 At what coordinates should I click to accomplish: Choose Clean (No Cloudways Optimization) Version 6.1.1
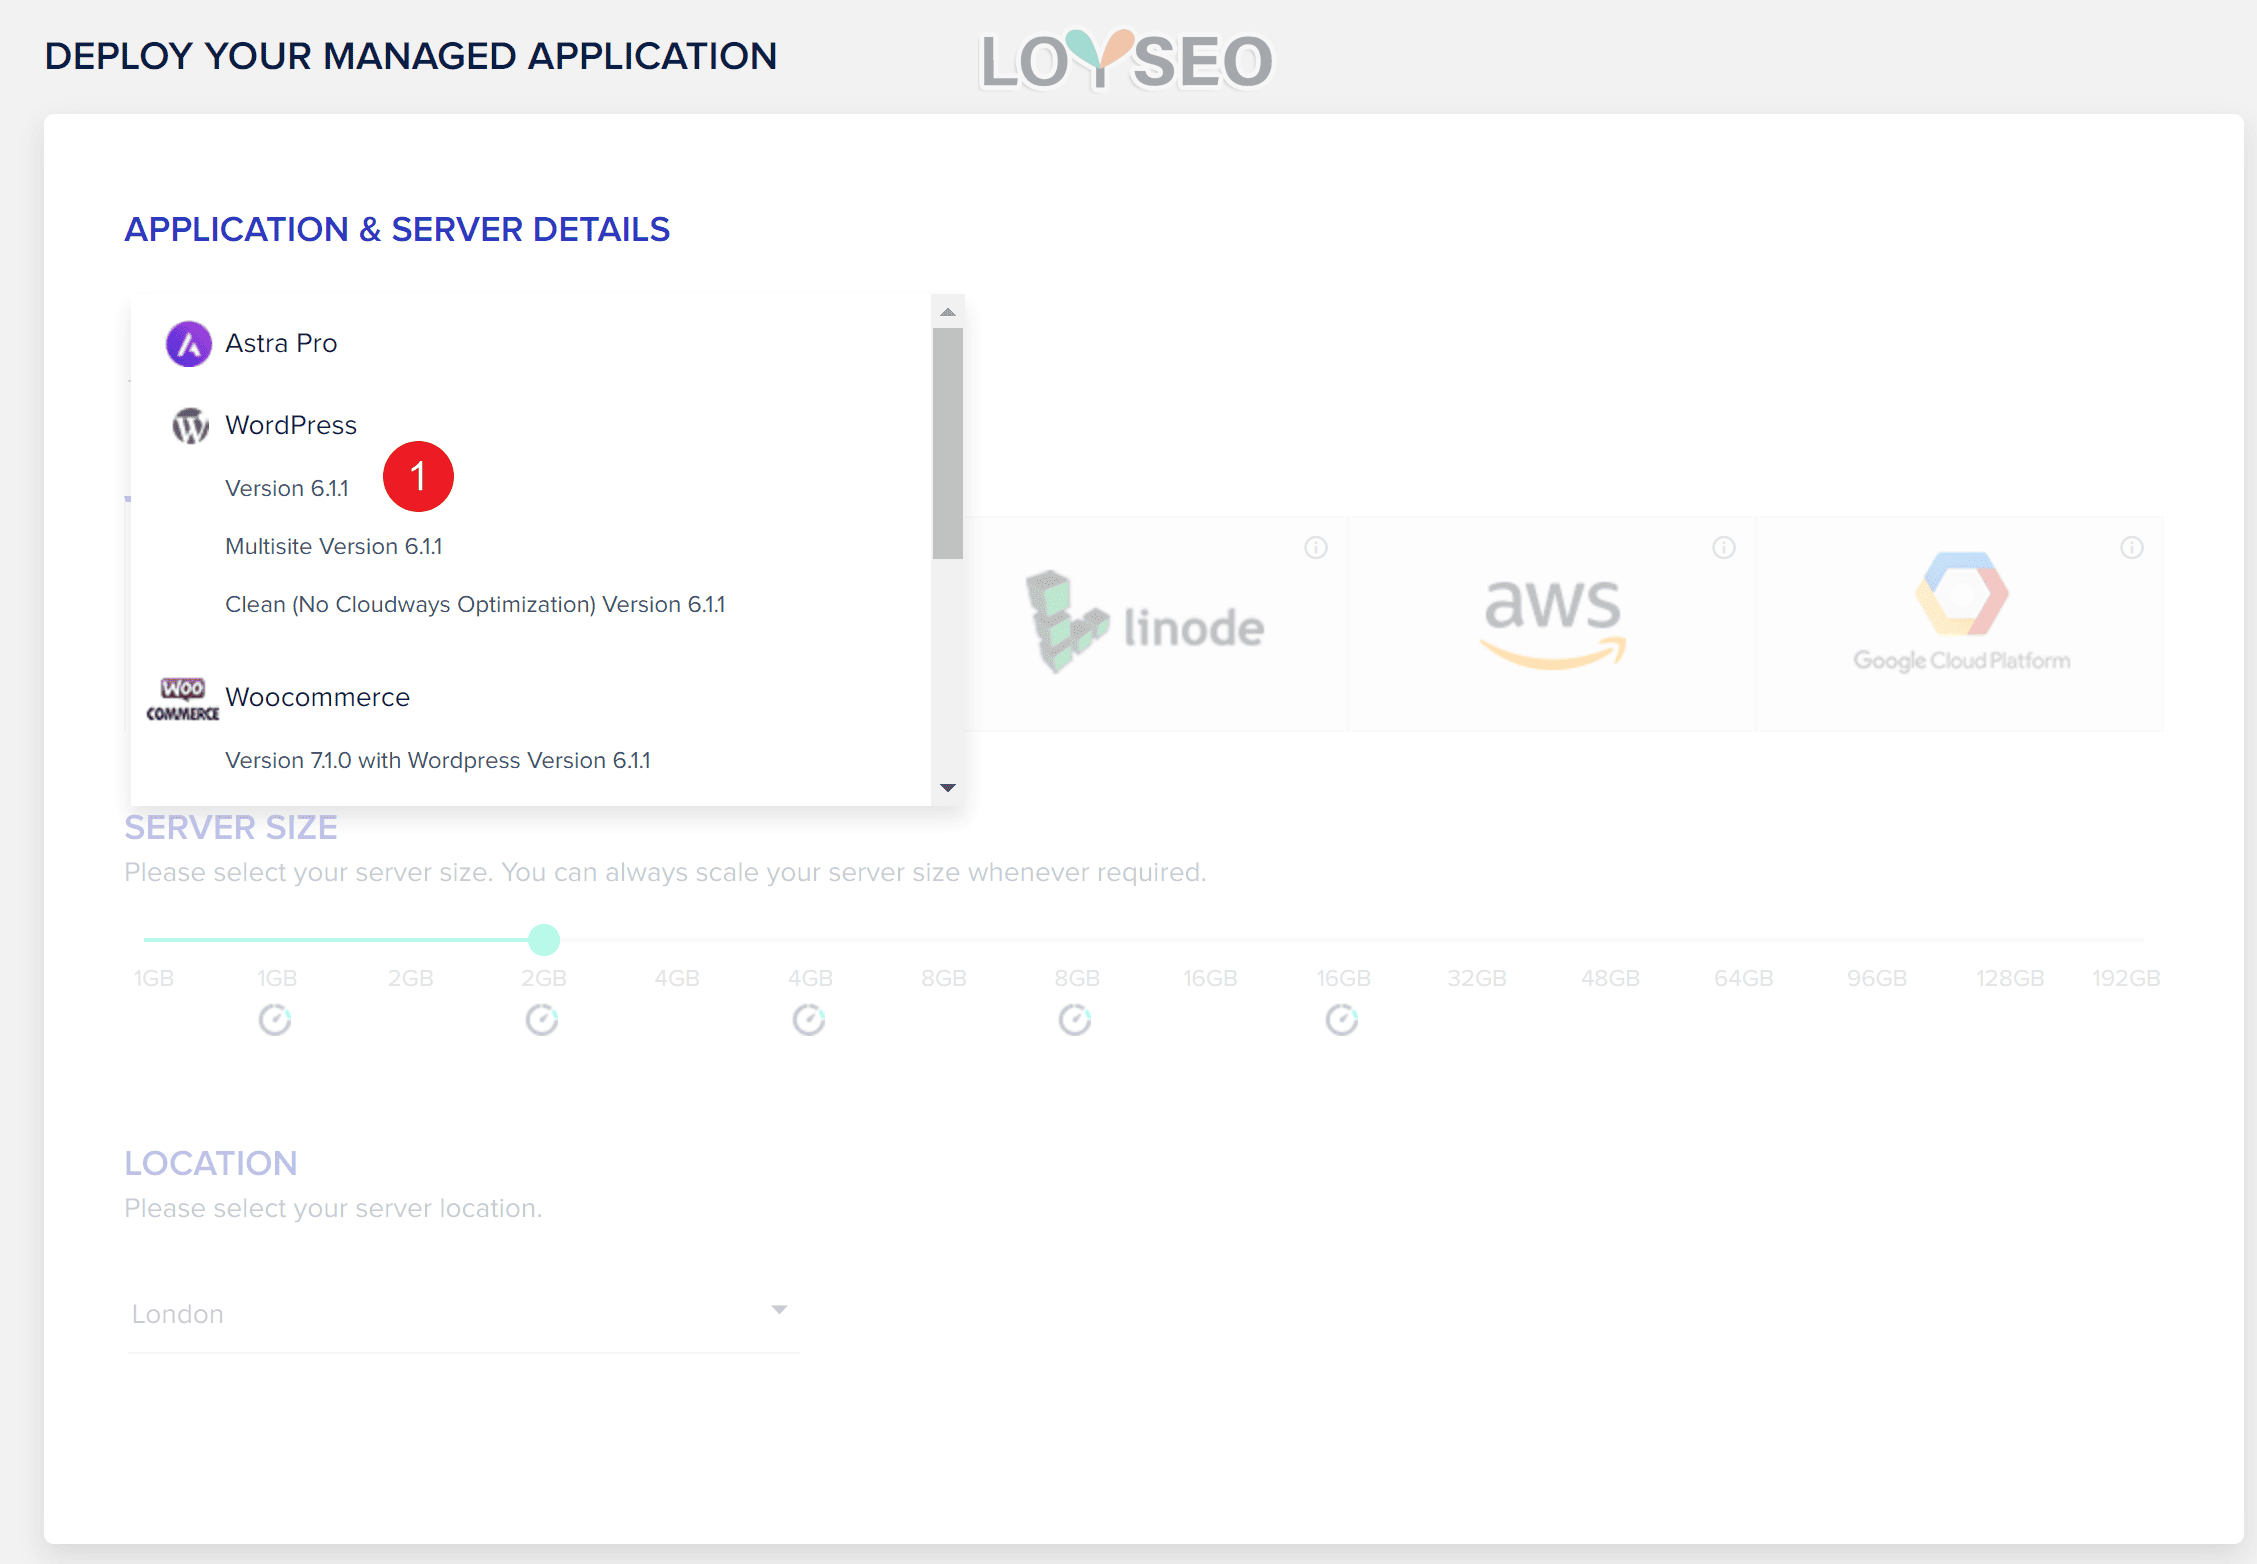pyautogui.click(x=475, y=604)
